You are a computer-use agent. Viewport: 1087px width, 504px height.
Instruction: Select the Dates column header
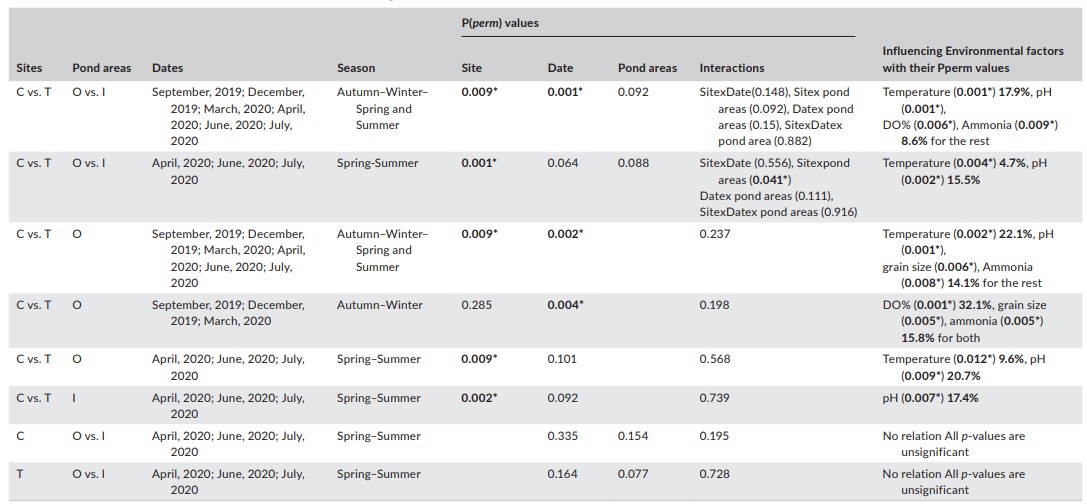point(167,68)
